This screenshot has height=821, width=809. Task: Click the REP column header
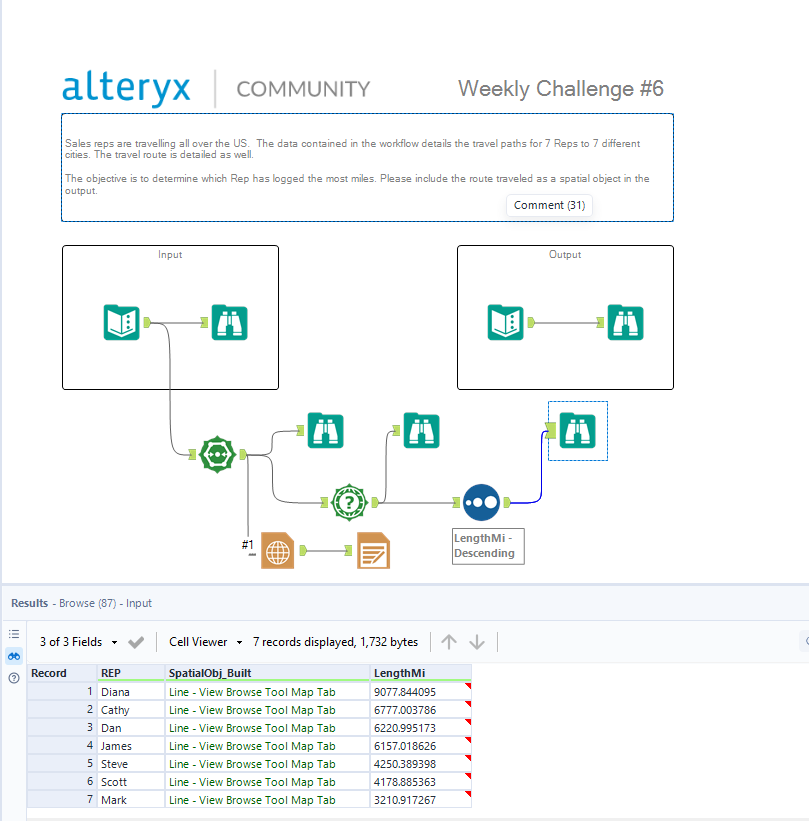(131, 673)
